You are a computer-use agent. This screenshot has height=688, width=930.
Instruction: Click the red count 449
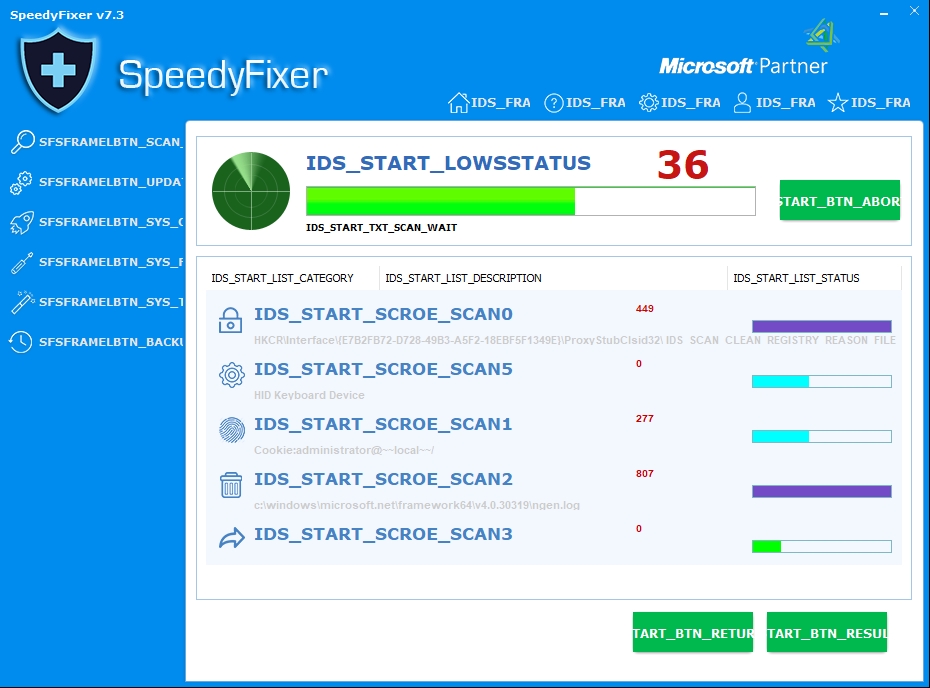645,308
